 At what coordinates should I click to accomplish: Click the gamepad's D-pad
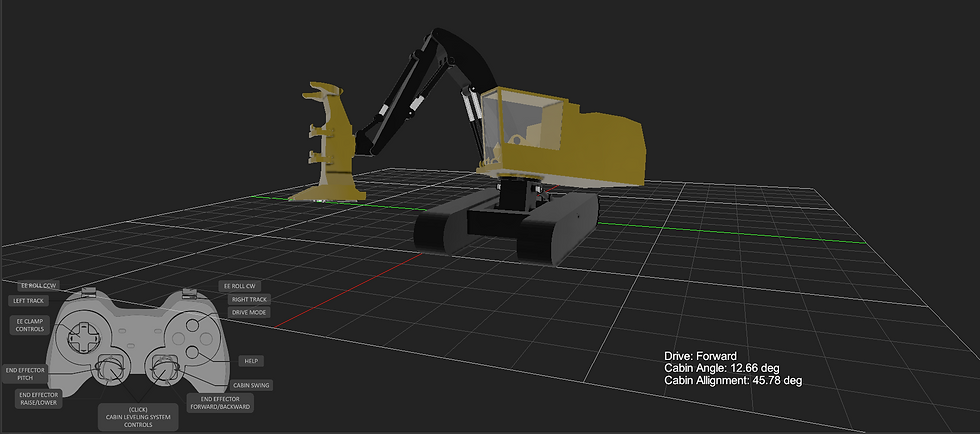click(x=84, y=338)
